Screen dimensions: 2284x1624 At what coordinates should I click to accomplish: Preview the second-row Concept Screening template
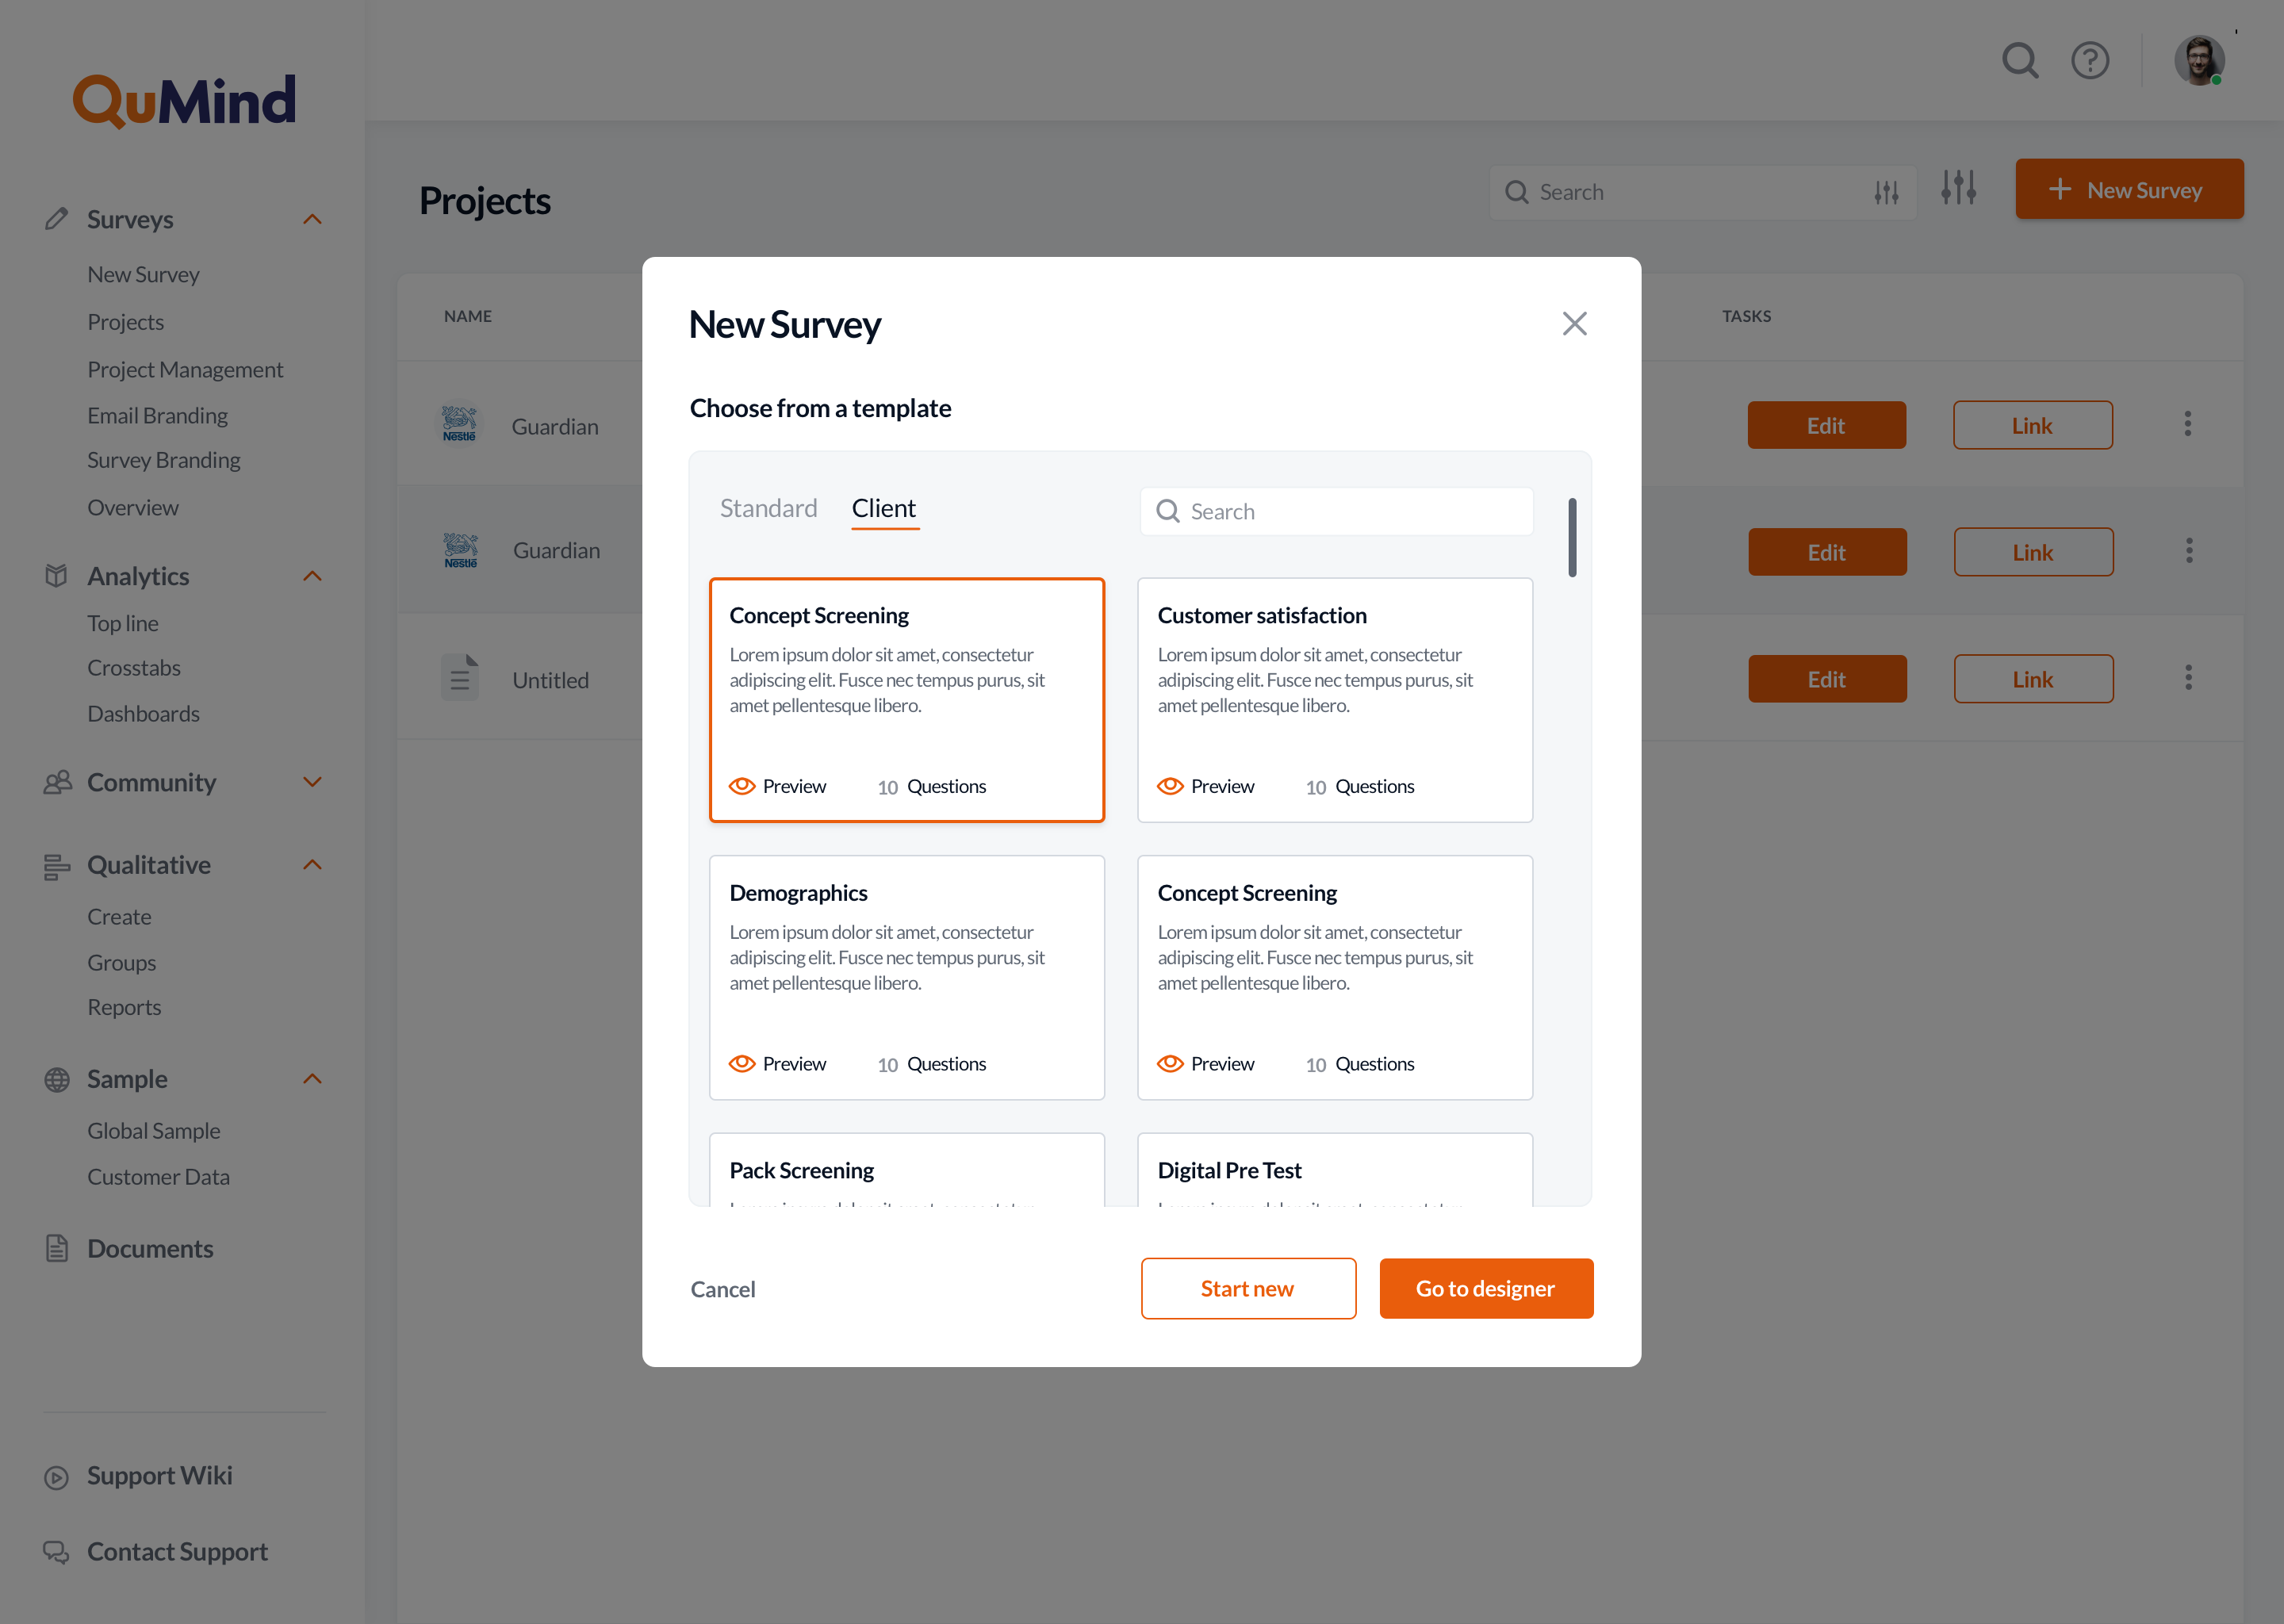pyautogui.click(x=1205, y=1064)
